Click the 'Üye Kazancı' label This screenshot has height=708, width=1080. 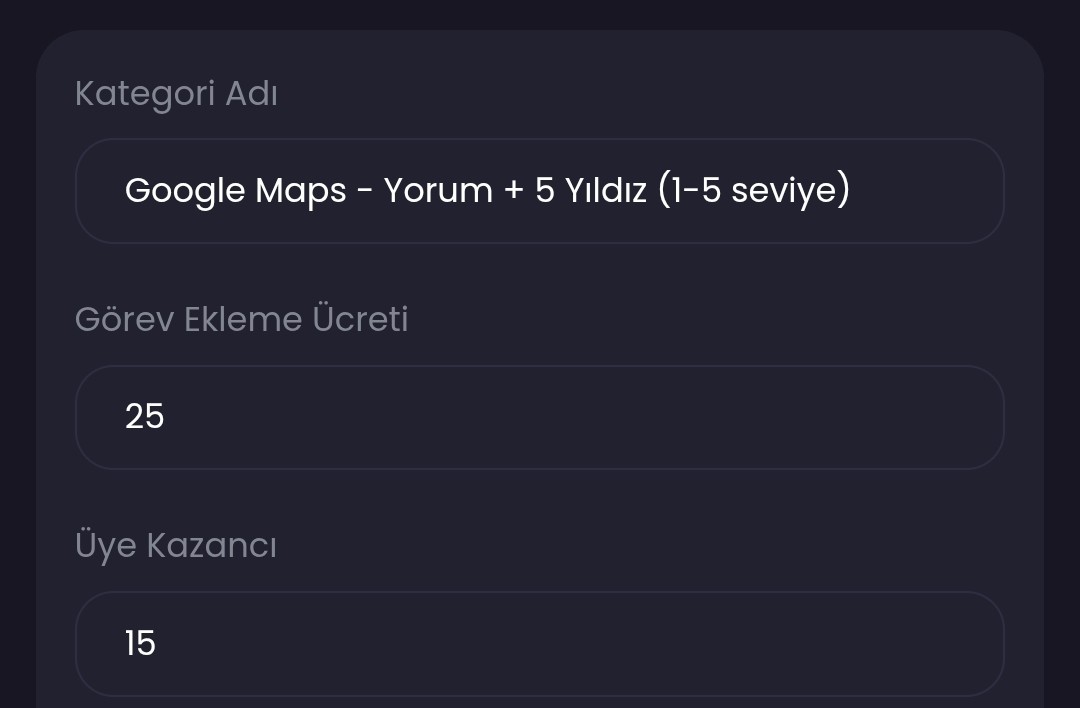tap(176, 545)
